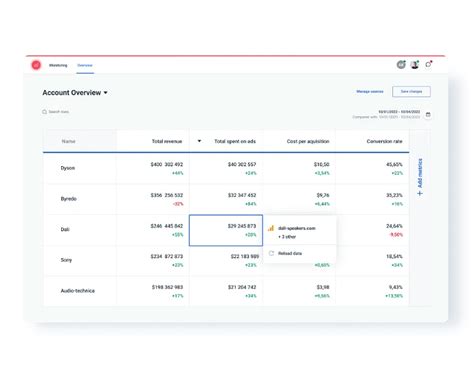The image size is (474, 377).
Task: Click highlighted Dali ad spend $29 245 873
Action: pyautogui.click(x=242, y=226)
